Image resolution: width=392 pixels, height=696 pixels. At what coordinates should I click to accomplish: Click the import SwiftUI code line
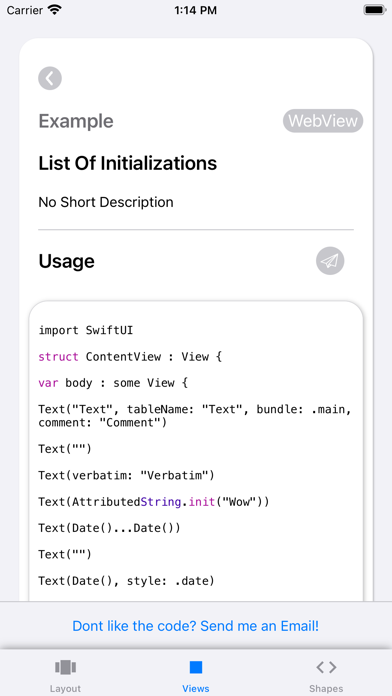(x=86, y=330)
